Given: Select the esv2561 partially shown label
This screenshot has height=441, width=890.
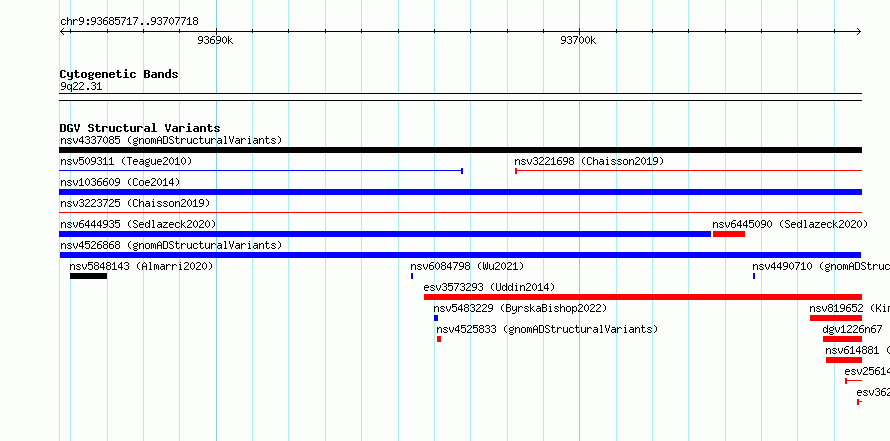Looking at the screenshot, I should pyautogui.click(x=867, y=371).
